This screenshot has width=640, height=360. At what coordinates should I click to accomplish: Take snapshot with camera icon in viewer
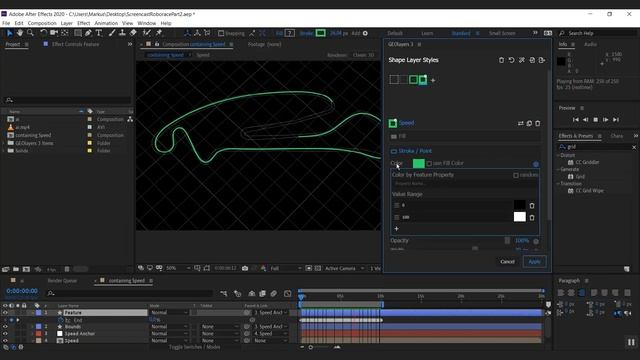pos(245,269)
